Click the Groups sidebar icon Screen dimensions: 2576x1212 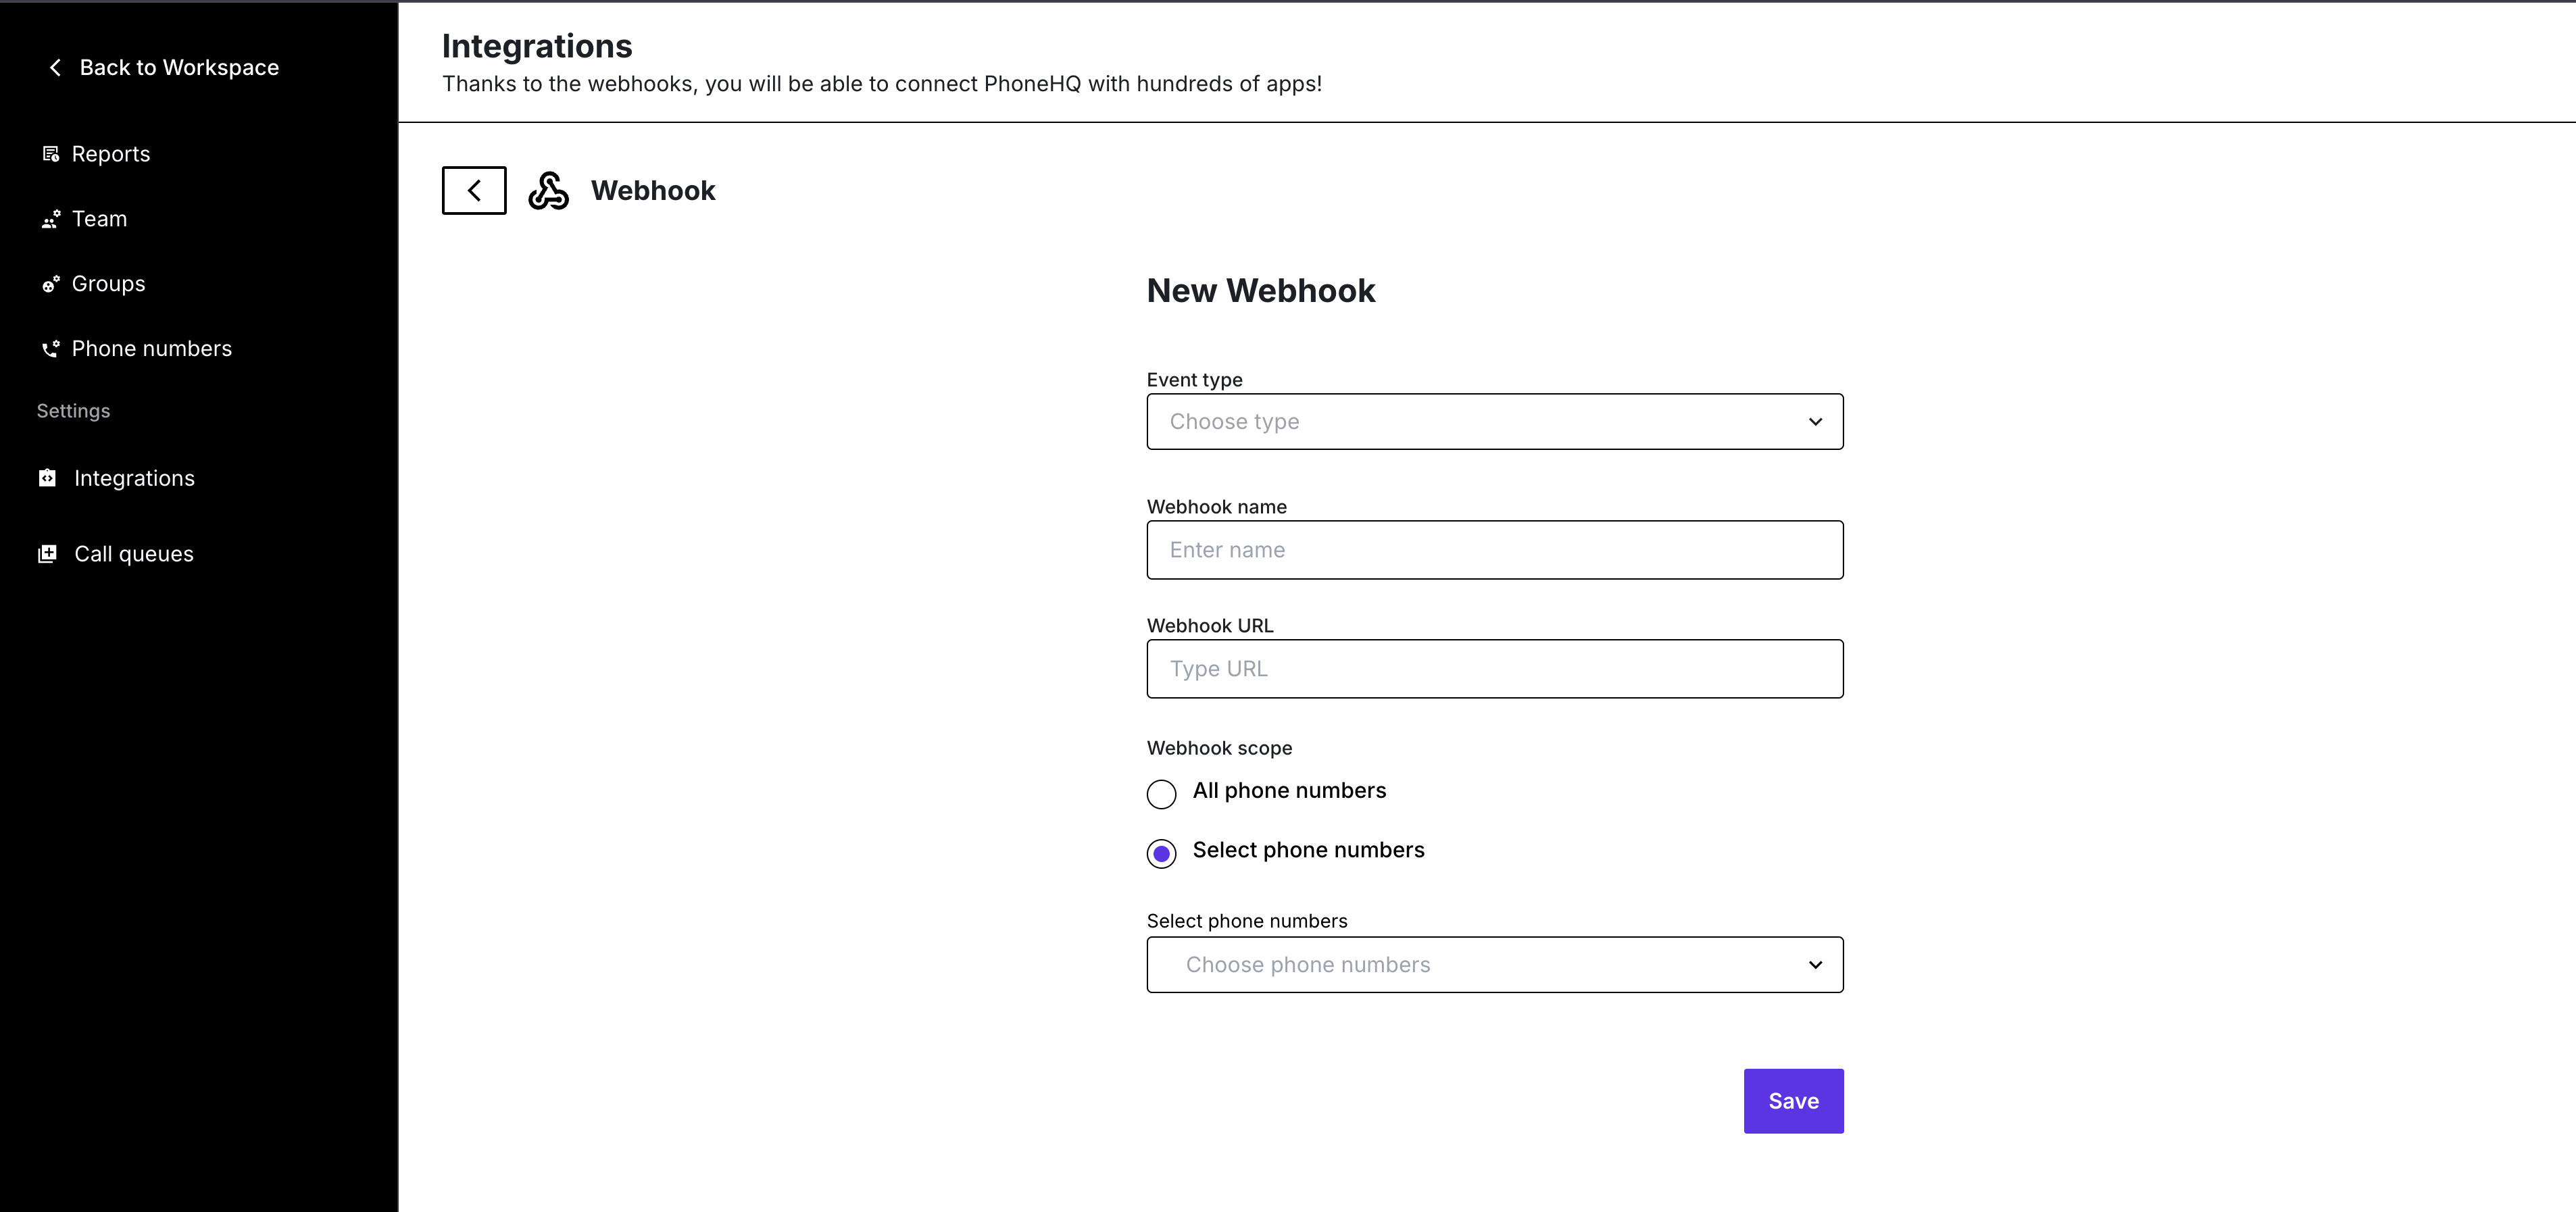point(50,284)
